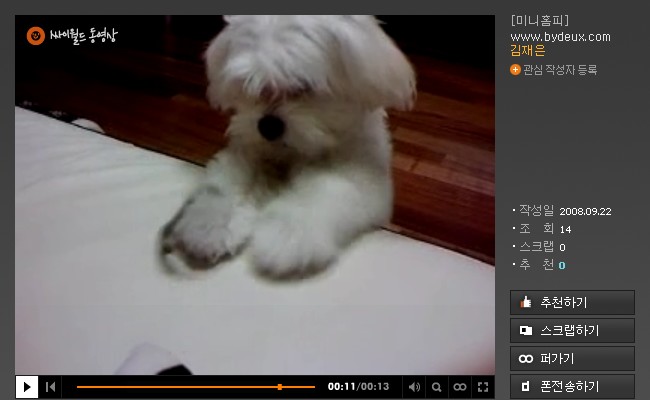
Task: Play the video with the play button
Action: tap(27, 387)
